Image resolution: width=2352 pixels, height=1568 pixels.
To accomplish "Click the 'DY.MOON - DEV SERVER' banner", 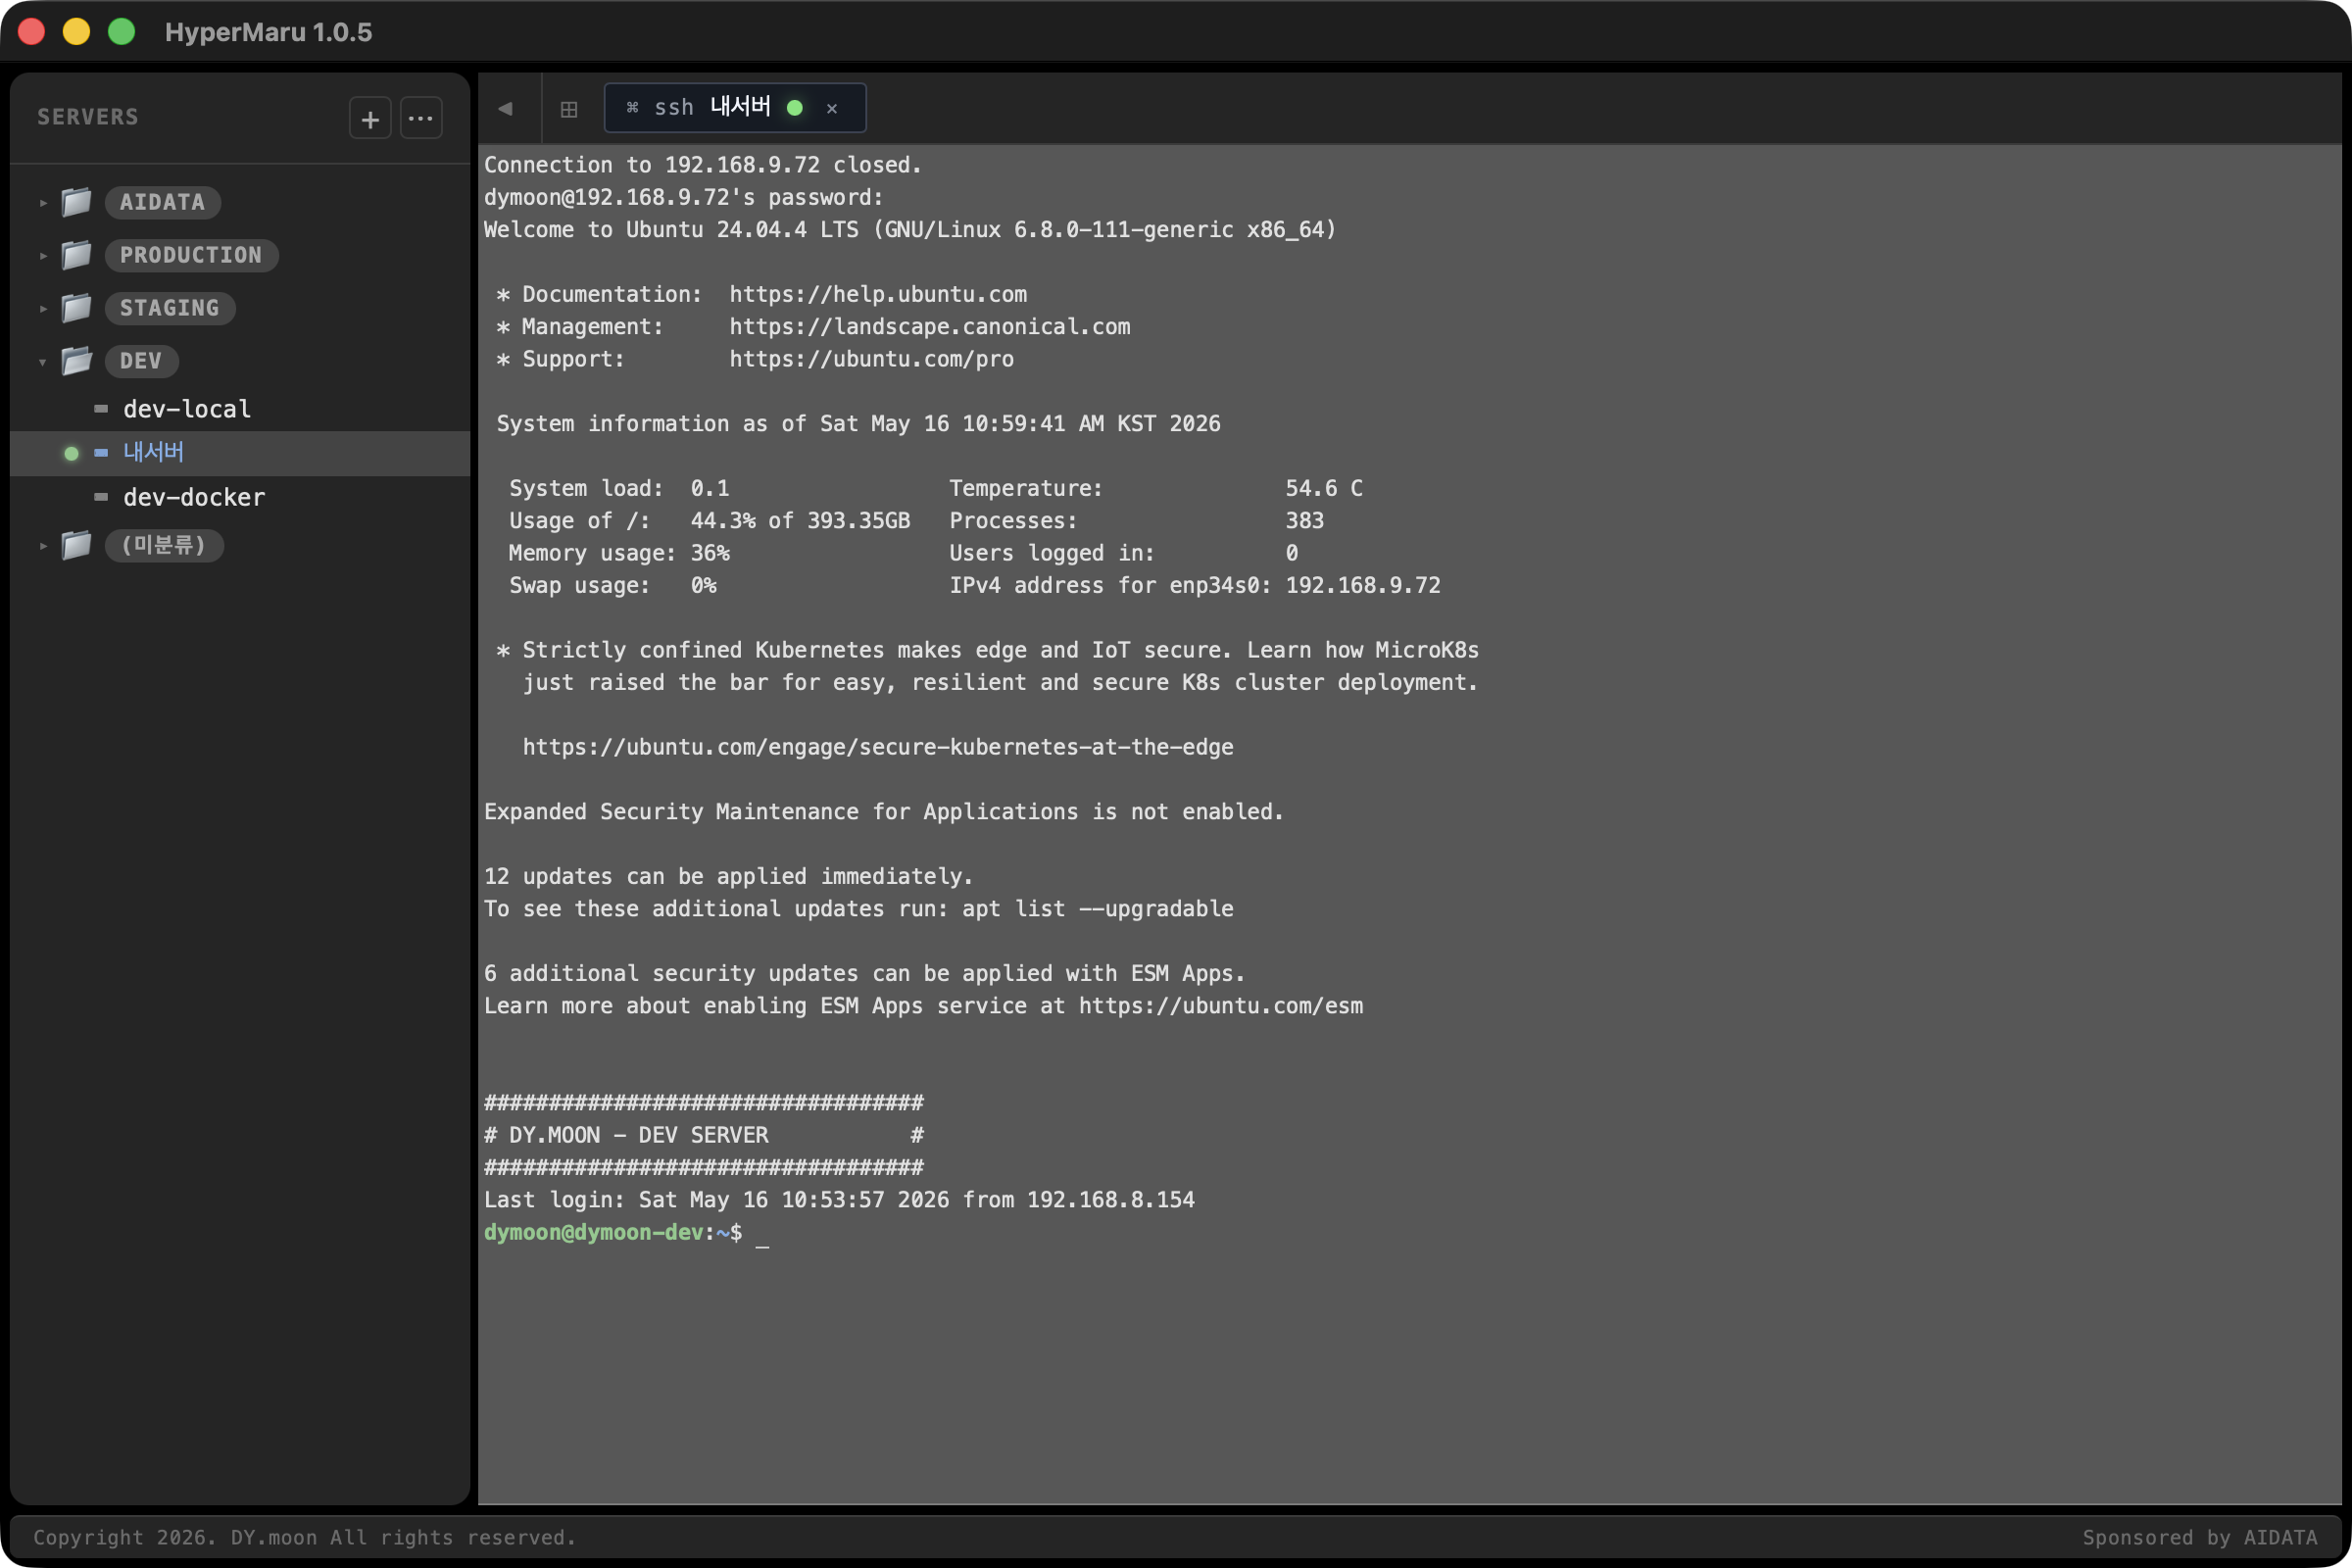I will (x=704, y=1135).
